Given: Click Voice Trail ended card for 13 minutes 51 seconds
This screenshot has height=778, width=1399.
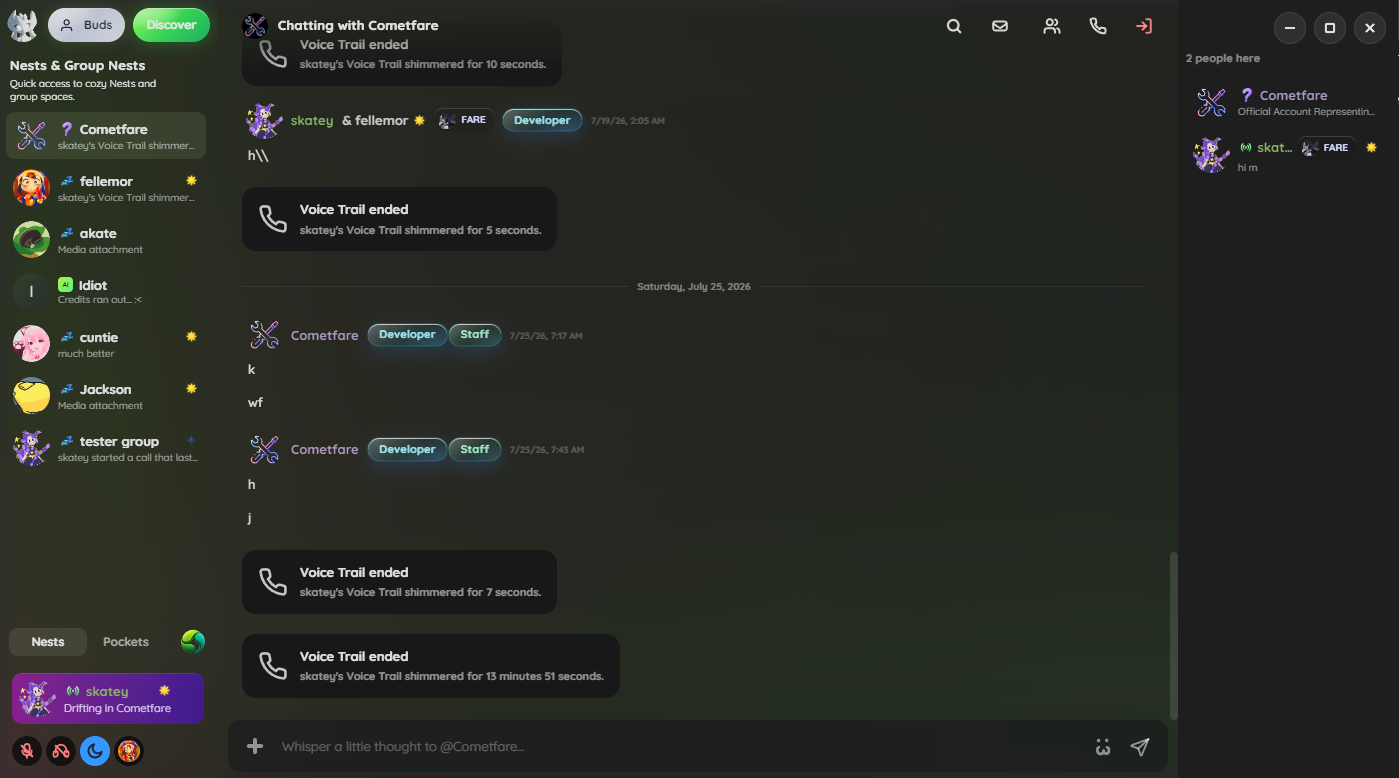Looking at the screenshot, I should point(431,666).
